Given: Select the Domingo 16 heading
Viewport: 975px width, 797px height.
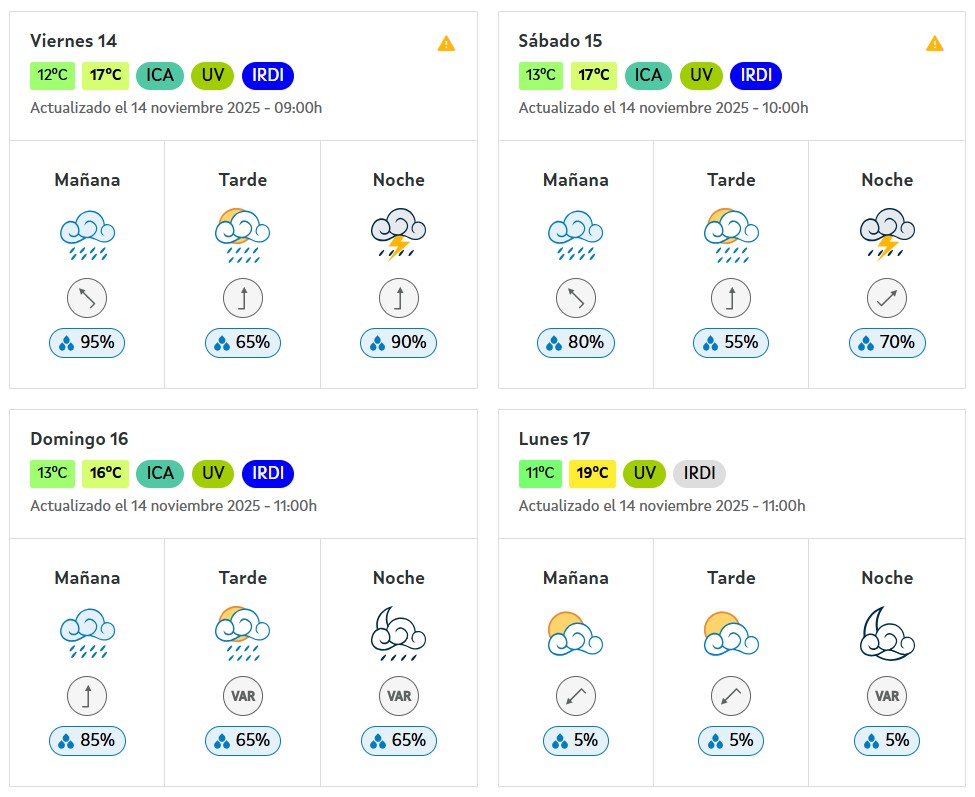Looking at the screenshot, I should [79, 439].
